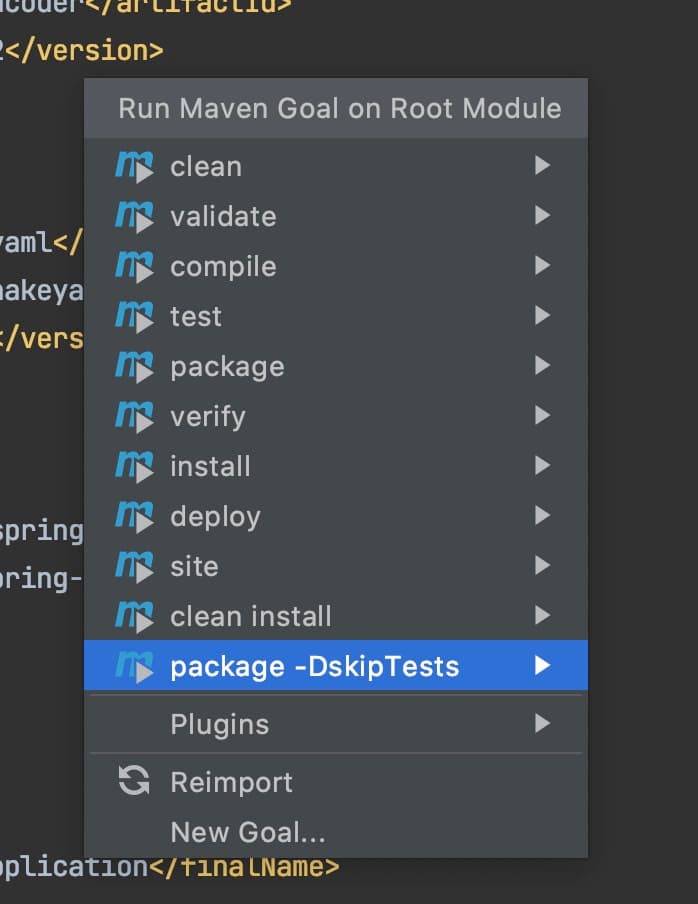Expand the package goal submenu arrow
This screenshot has width=698, height=904.
(542, 366)
